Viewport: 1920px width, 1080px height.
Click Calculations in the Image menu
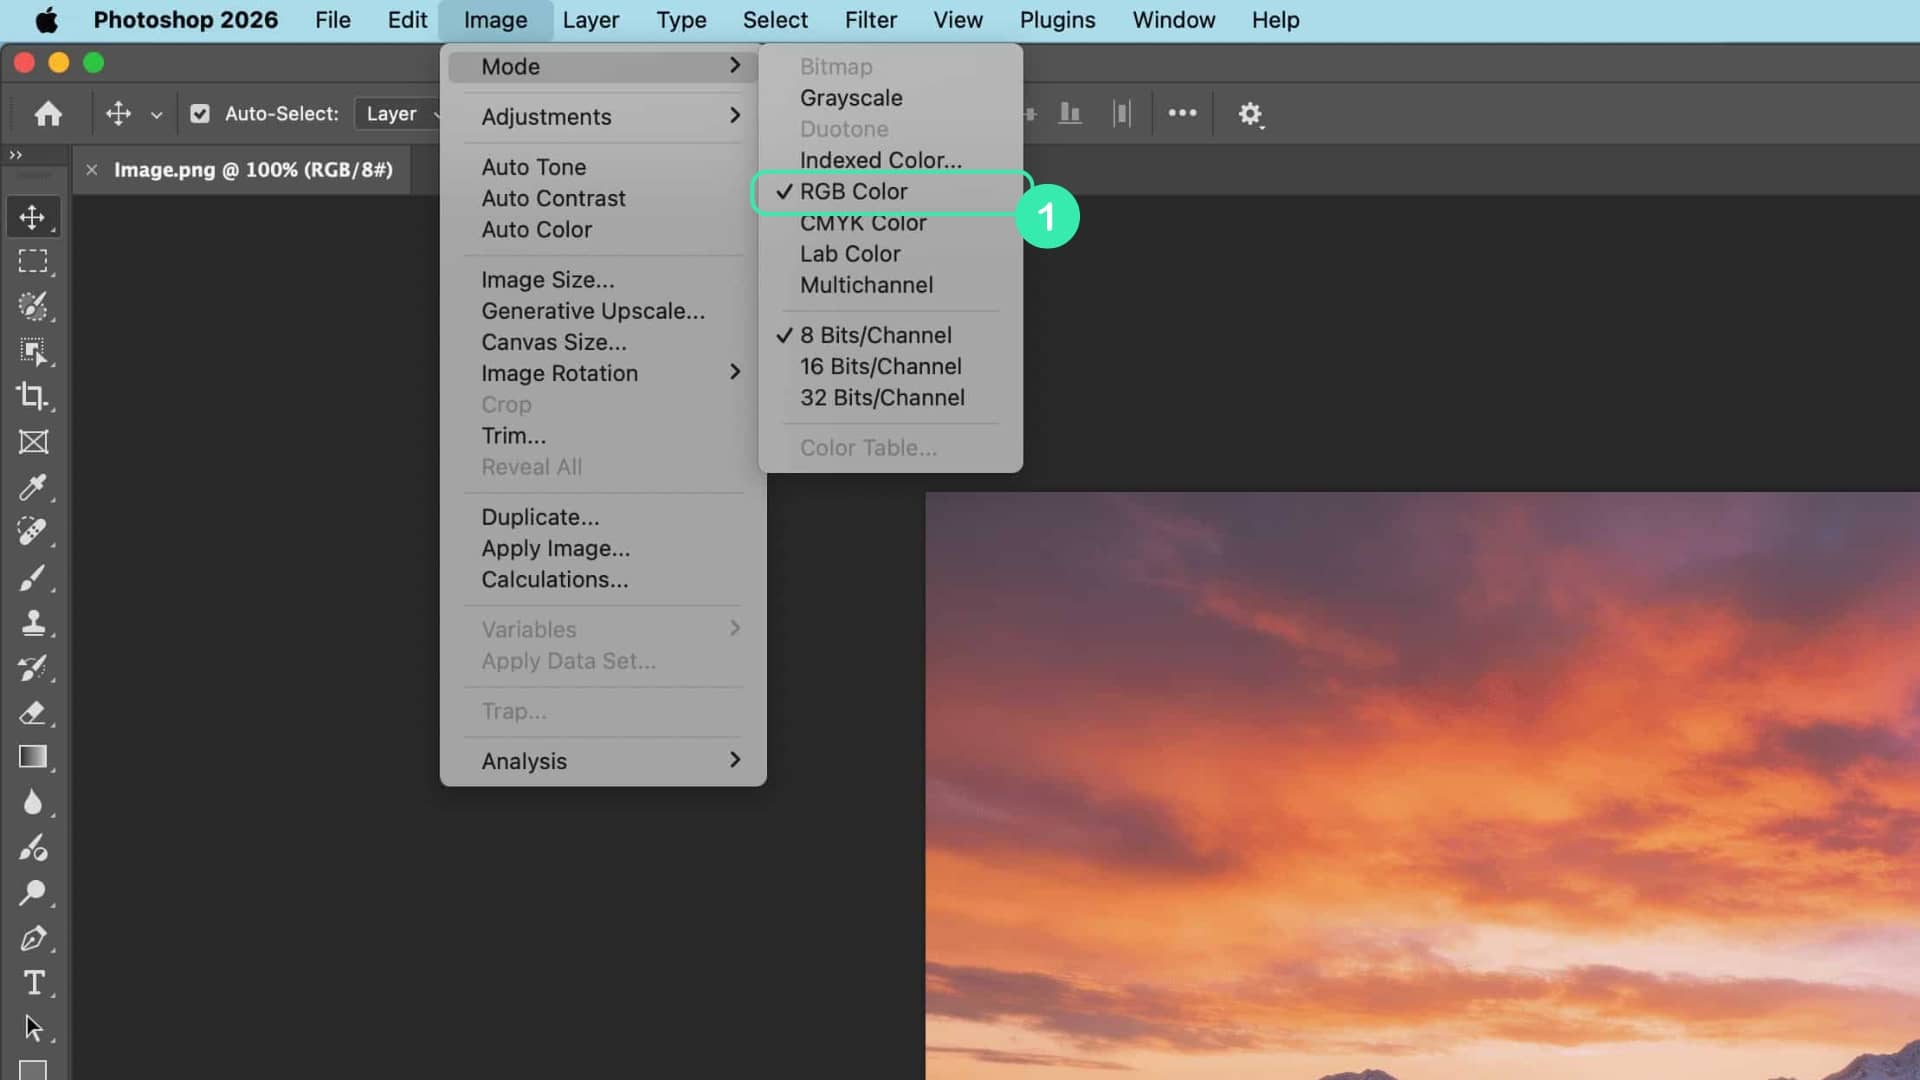pyautogui.click(x=603, y=580)
